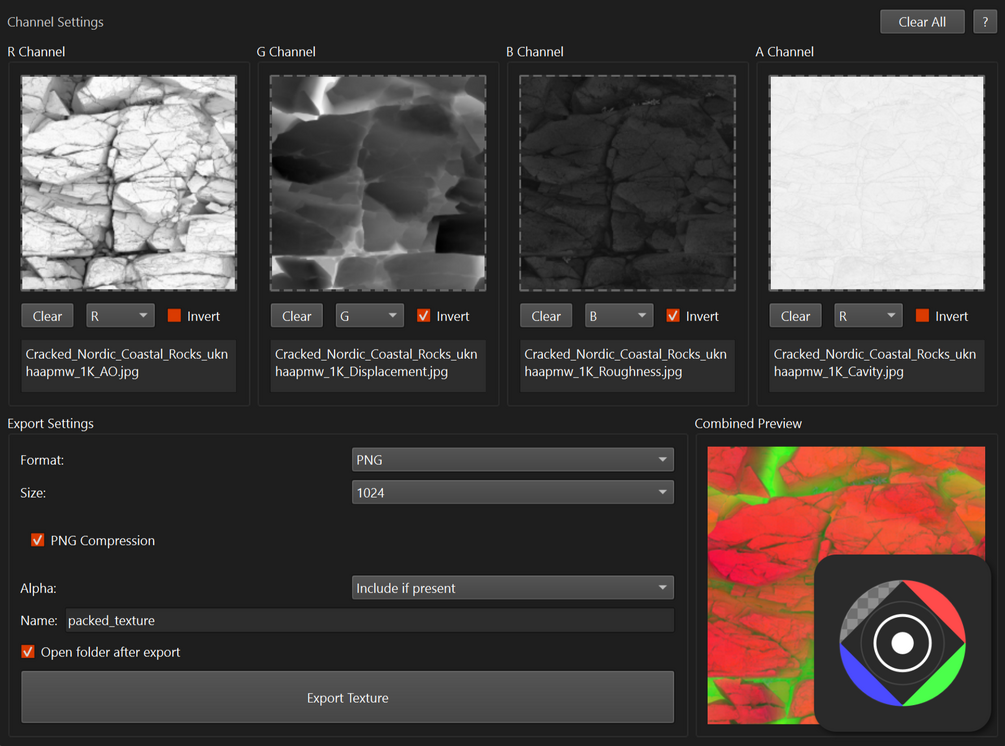1005x746 pixels.
Task: Open the B Channel source dropdown
Action: point(618,315)
